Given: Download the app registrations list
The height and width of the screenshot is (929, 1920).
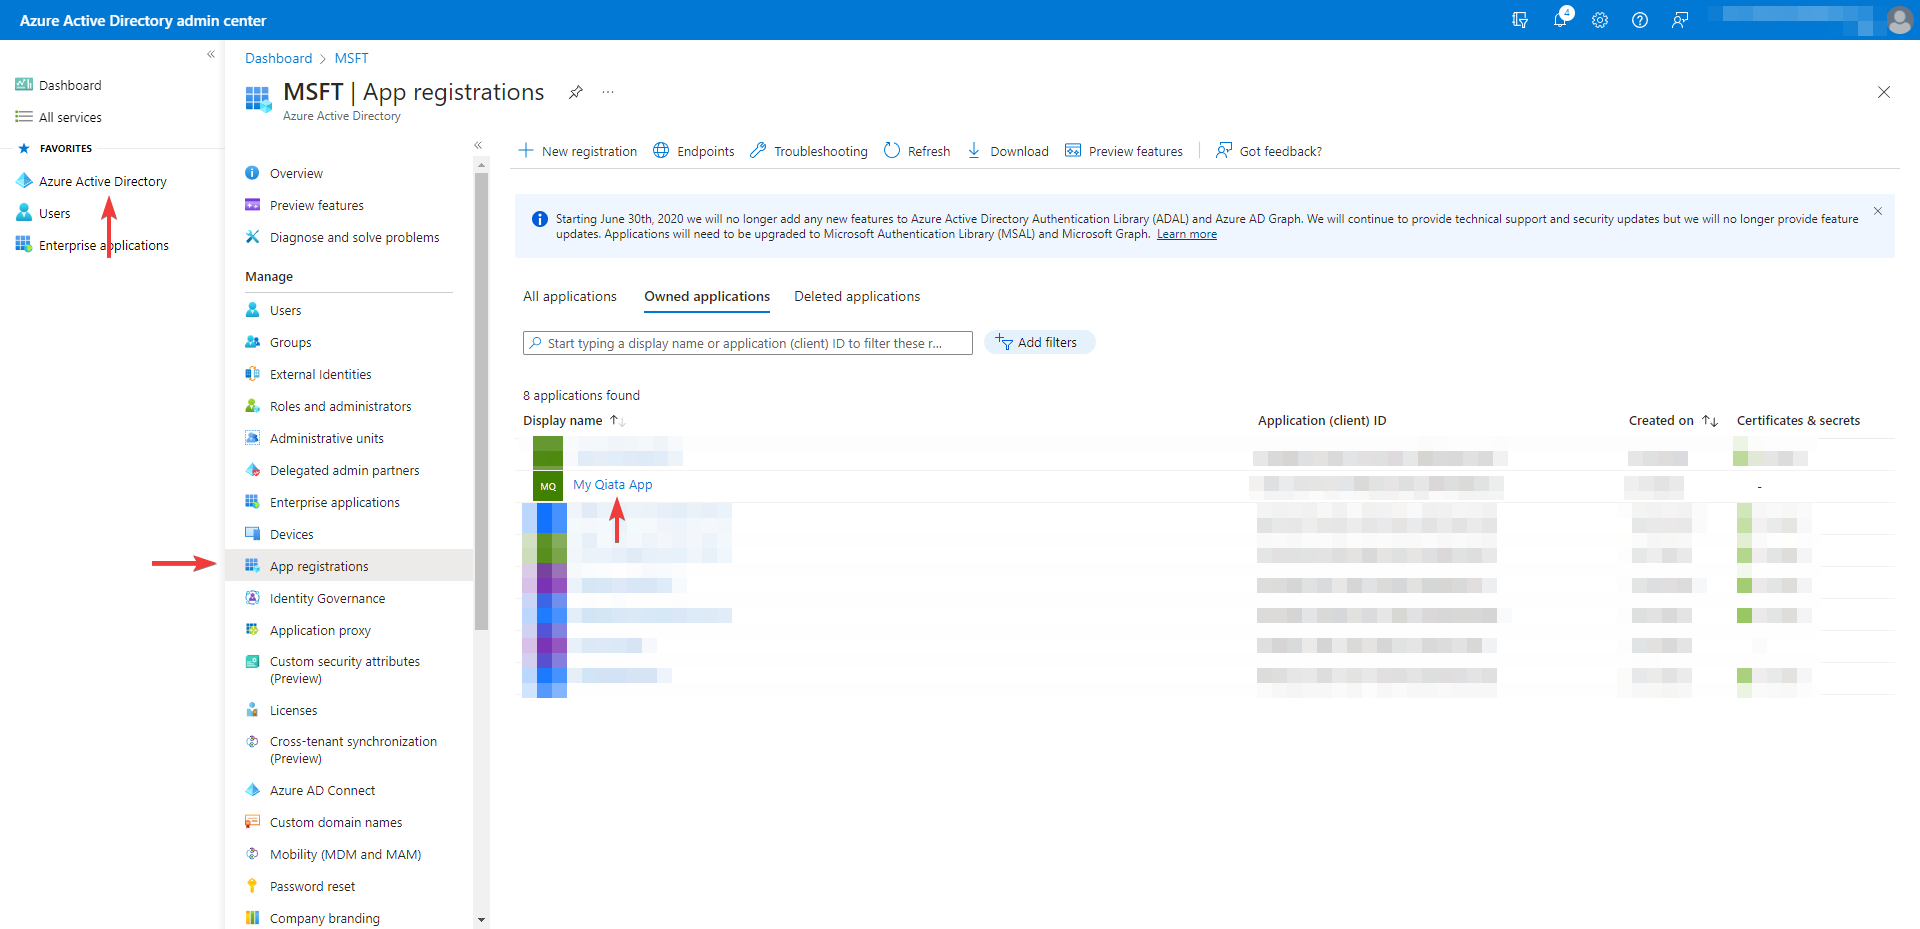Looking at the screenshot, I should 1008,151.
